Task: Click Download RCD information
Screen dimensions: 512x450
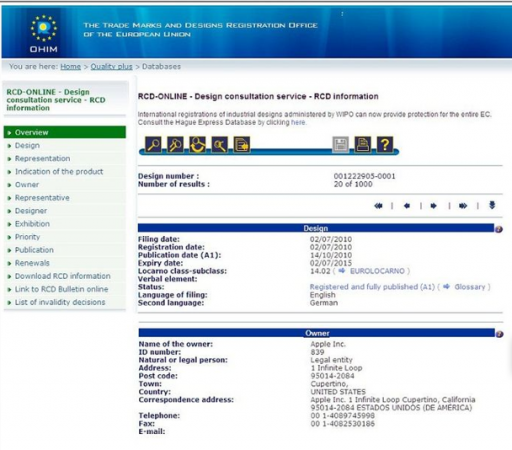Action: coord(62,276)
